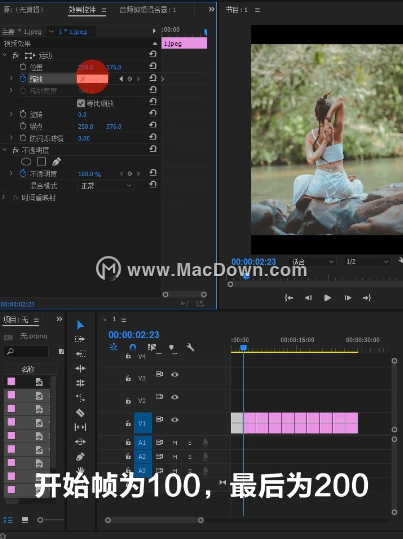Go to in point
This screenshot has height=539, width=403.
(x=288, y=298)
